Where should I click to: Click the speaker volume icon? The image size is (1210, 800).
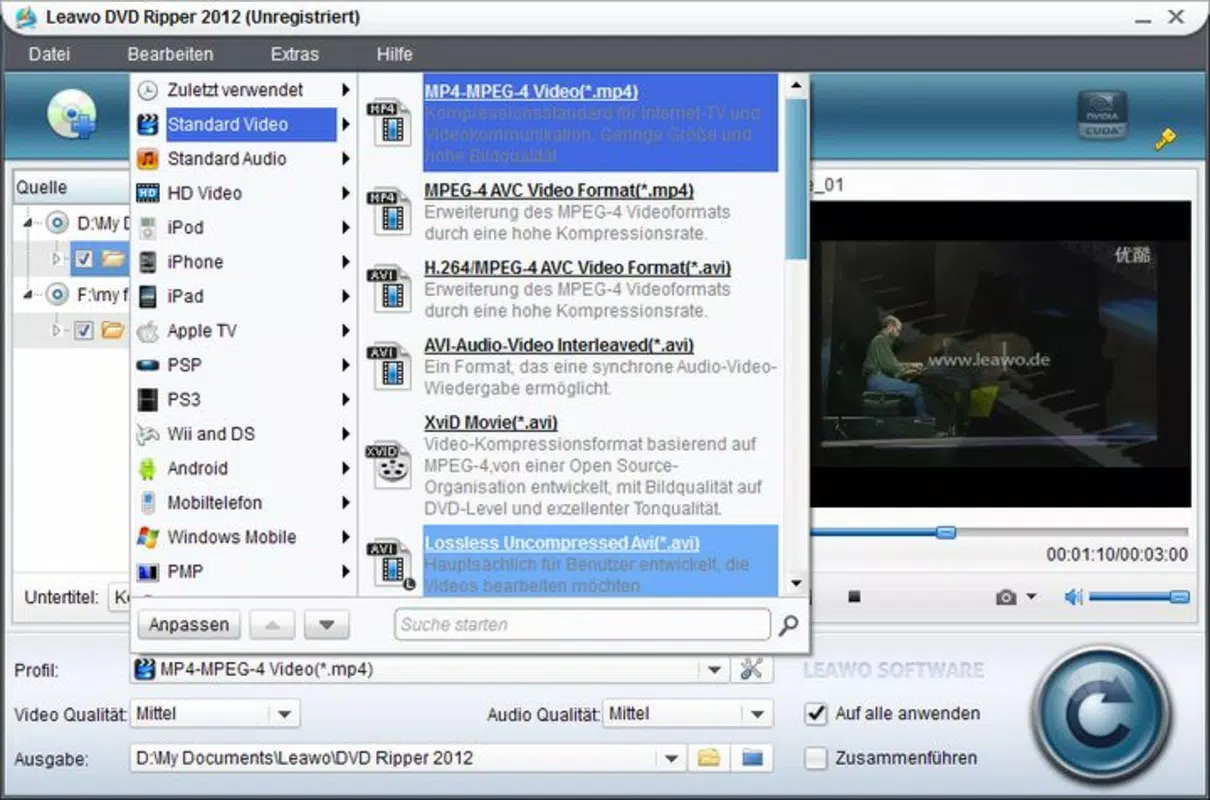[x=1073, y=597]
